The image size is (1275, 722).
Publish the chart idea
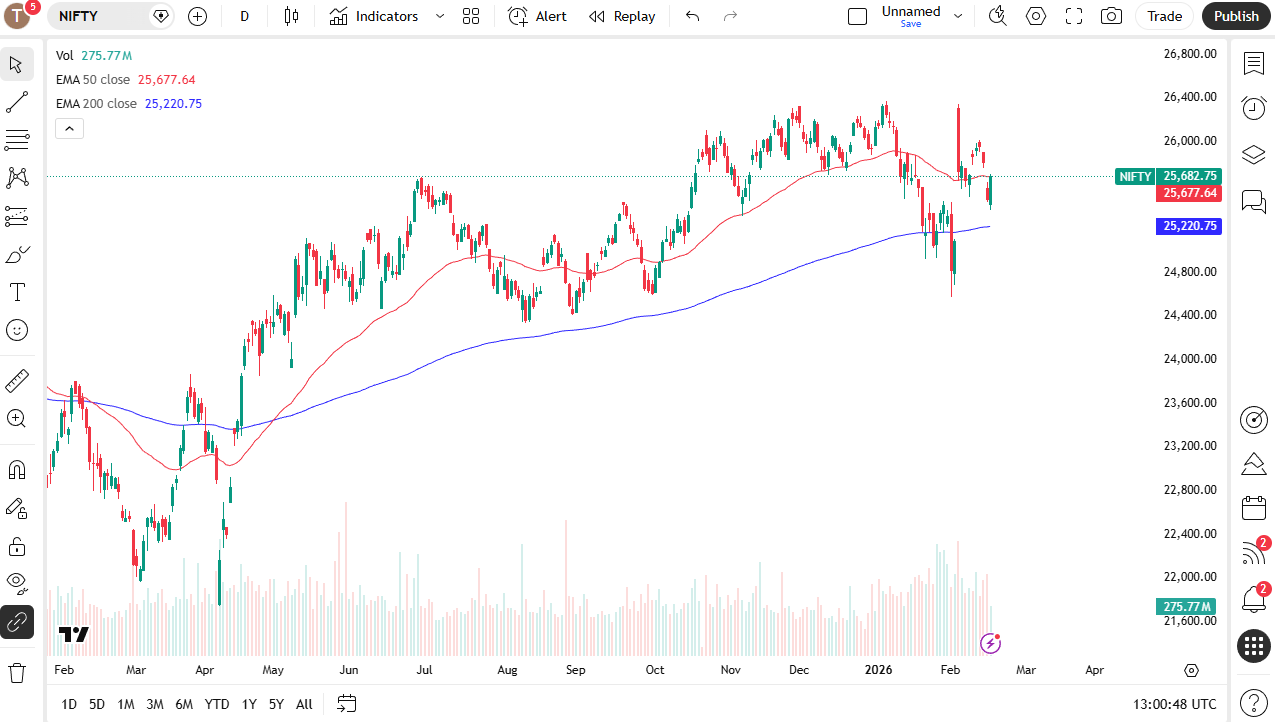click(x=1237, y=16)
